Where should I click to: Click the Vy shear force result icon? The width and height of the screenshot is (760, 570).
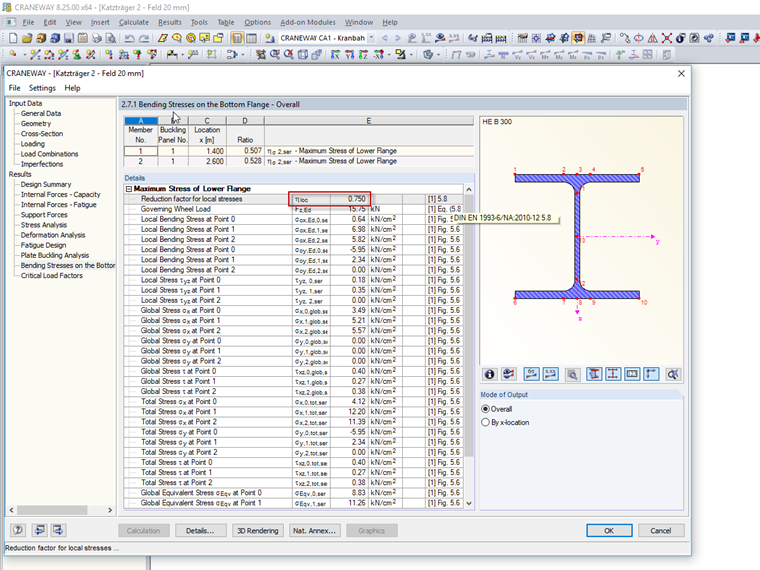[518, 54]
